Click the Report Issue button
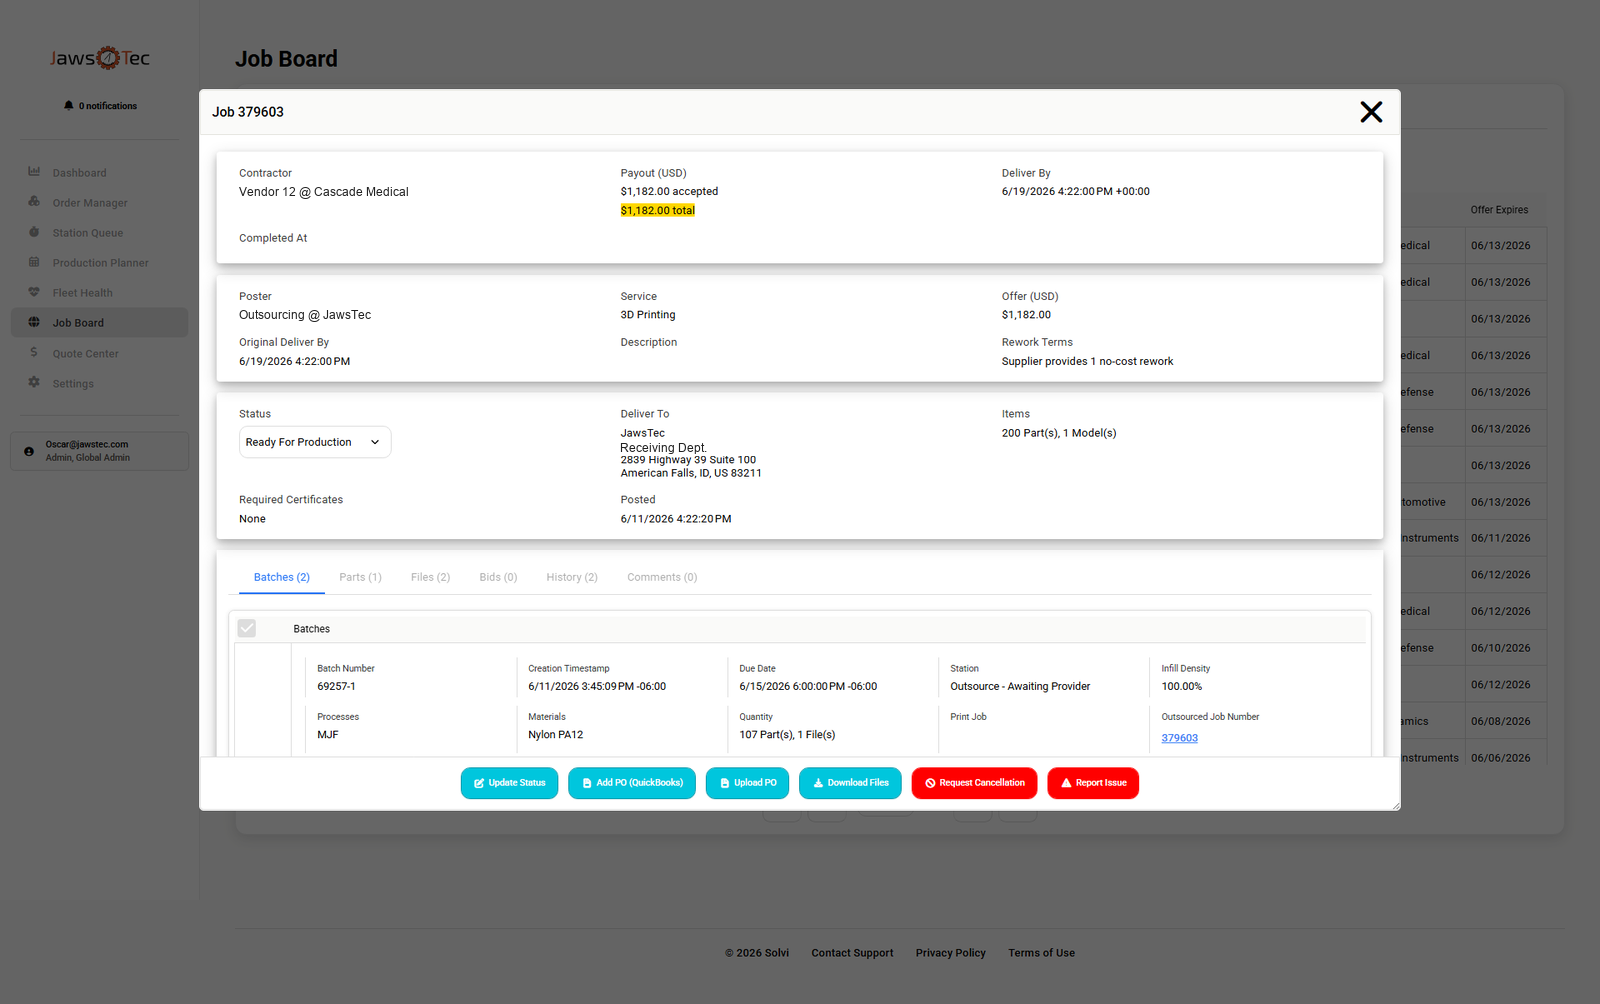The image size is (1600, 1004). coord(1093,783)
